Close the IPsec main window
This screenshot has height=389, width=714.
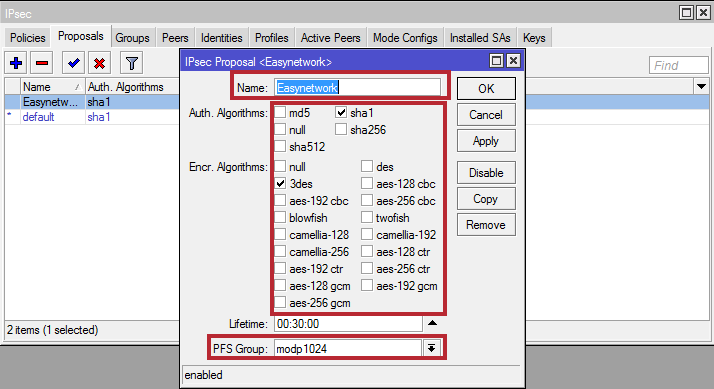point(703,13)
